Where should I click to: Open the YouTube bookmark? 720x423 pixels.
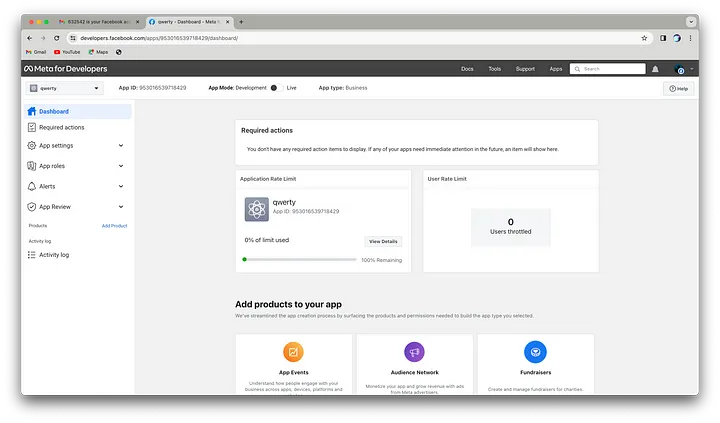(67, 52)
